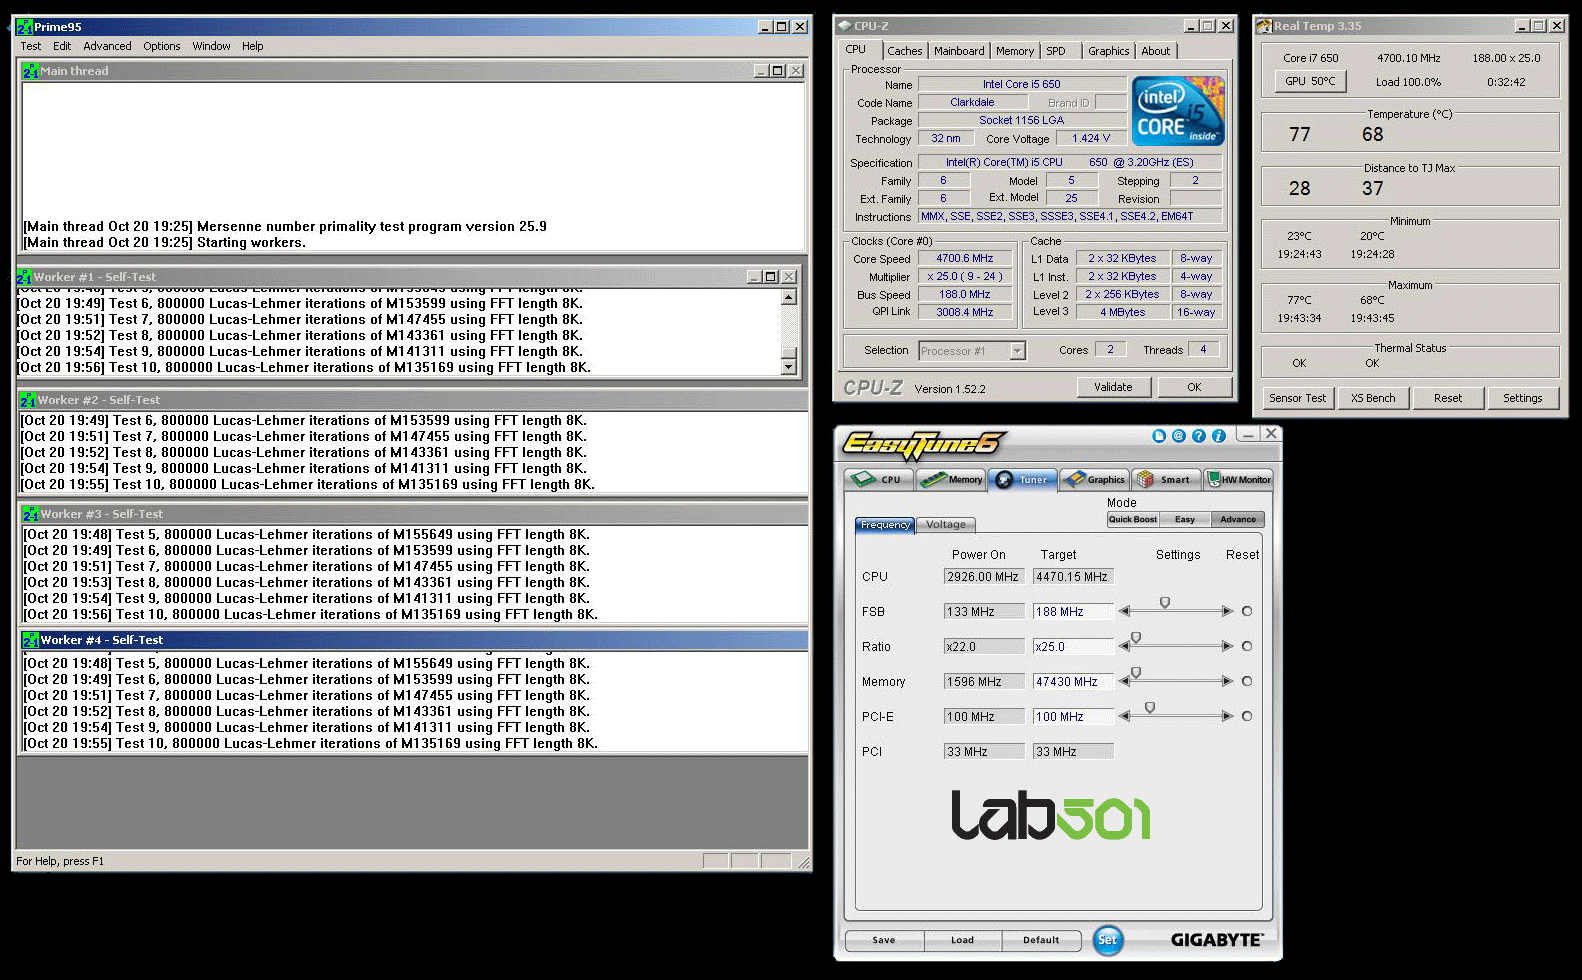
Task: Click the FSB target field showing 188 MHz
Action: click(1073, 612)
